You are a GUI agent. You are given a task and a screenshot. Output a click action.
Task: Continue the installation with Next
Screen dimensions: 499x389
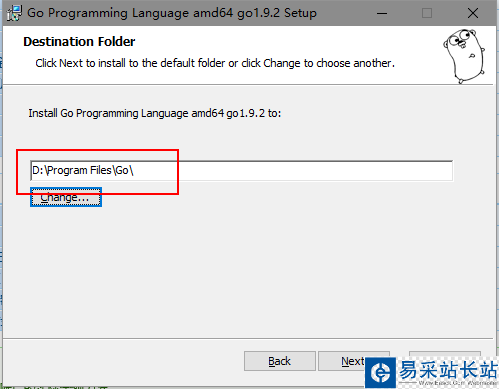coord(342,361)
